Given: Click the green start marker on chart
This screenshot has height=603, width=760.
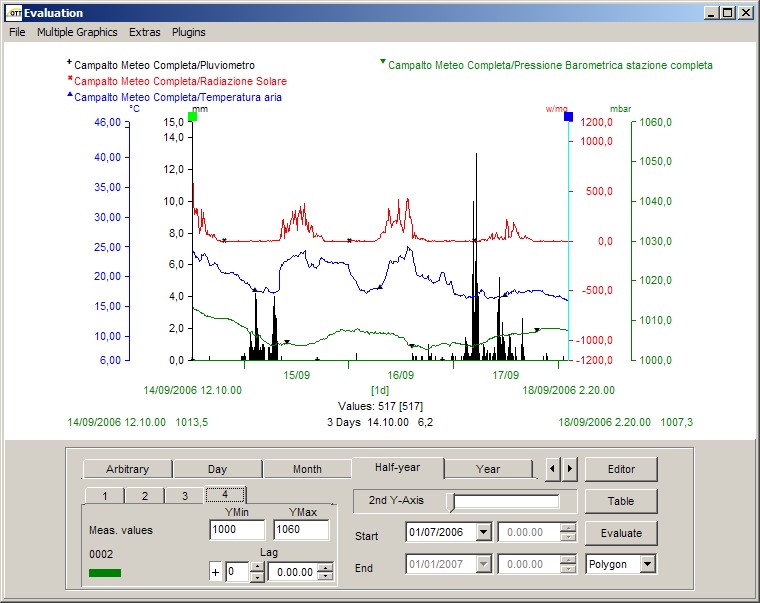Looking at the screenshot, I should point(192,117).
